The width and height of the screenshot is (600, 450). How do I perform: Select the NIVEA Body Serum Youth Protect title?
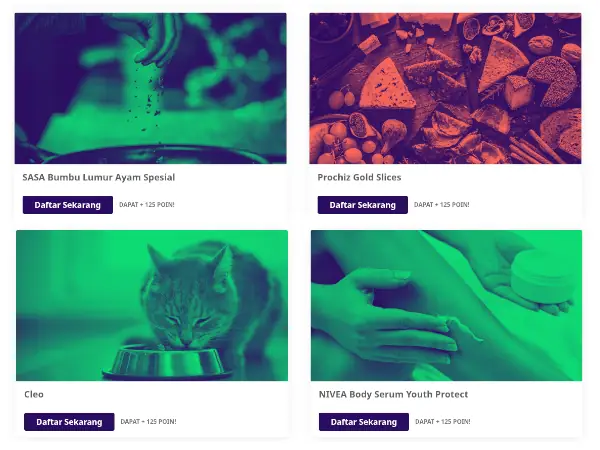393,395
